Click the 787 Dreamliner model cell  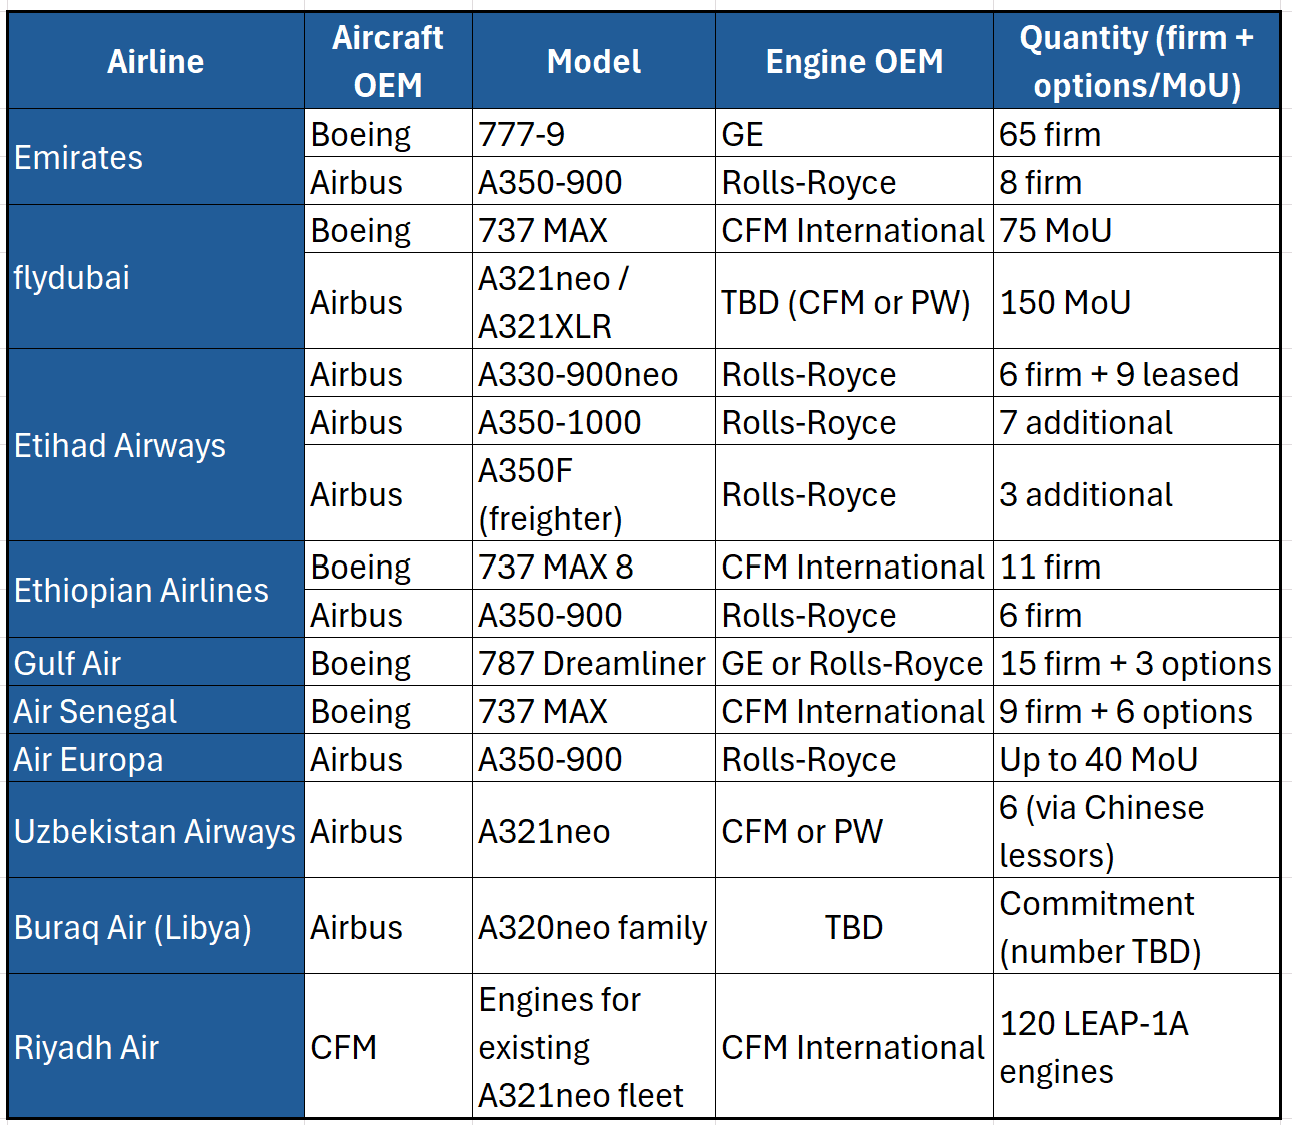[593, 663]
